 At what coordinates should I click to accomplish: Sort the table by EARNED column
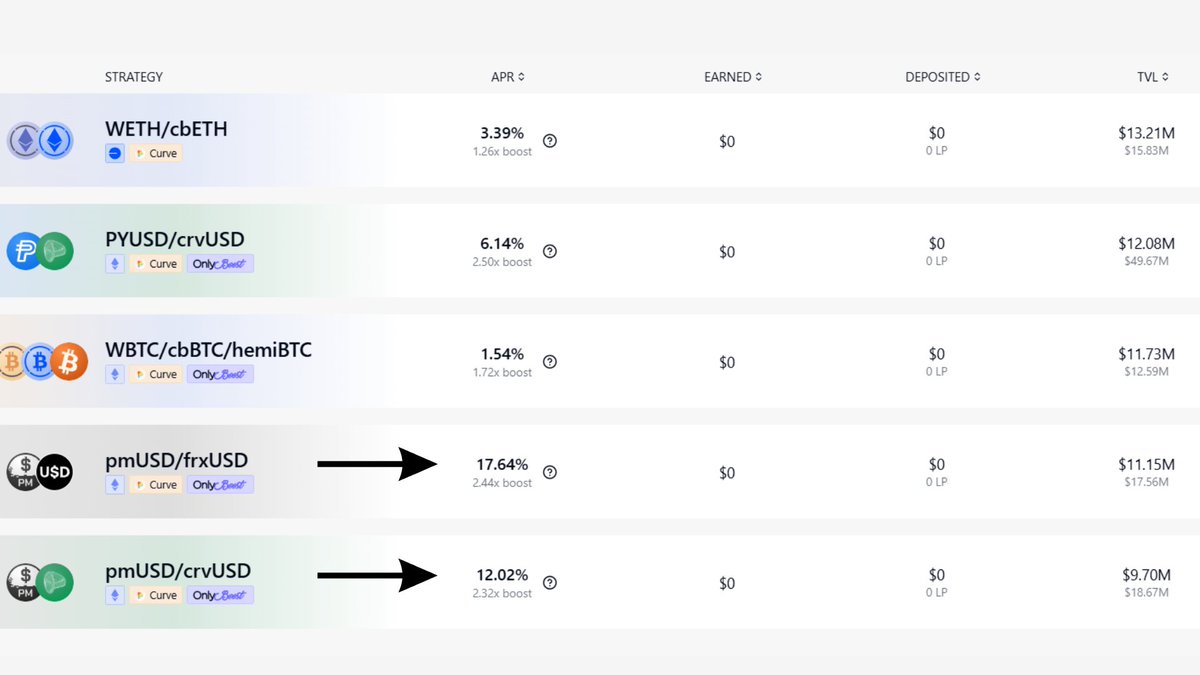point(733,77)
